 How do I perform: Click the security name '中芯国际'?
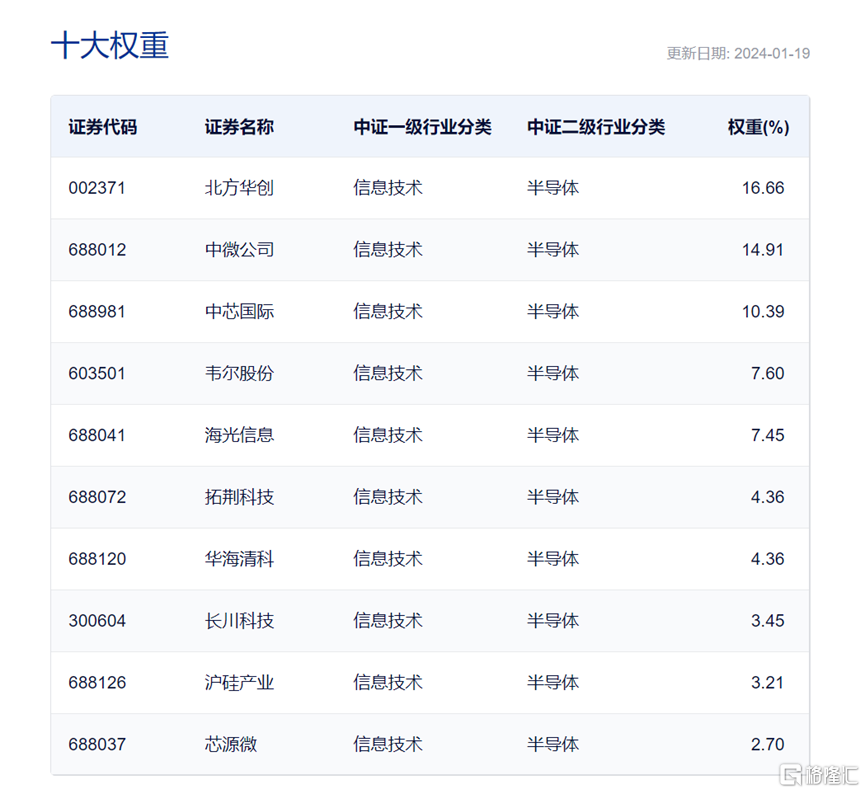coord(239,312)
